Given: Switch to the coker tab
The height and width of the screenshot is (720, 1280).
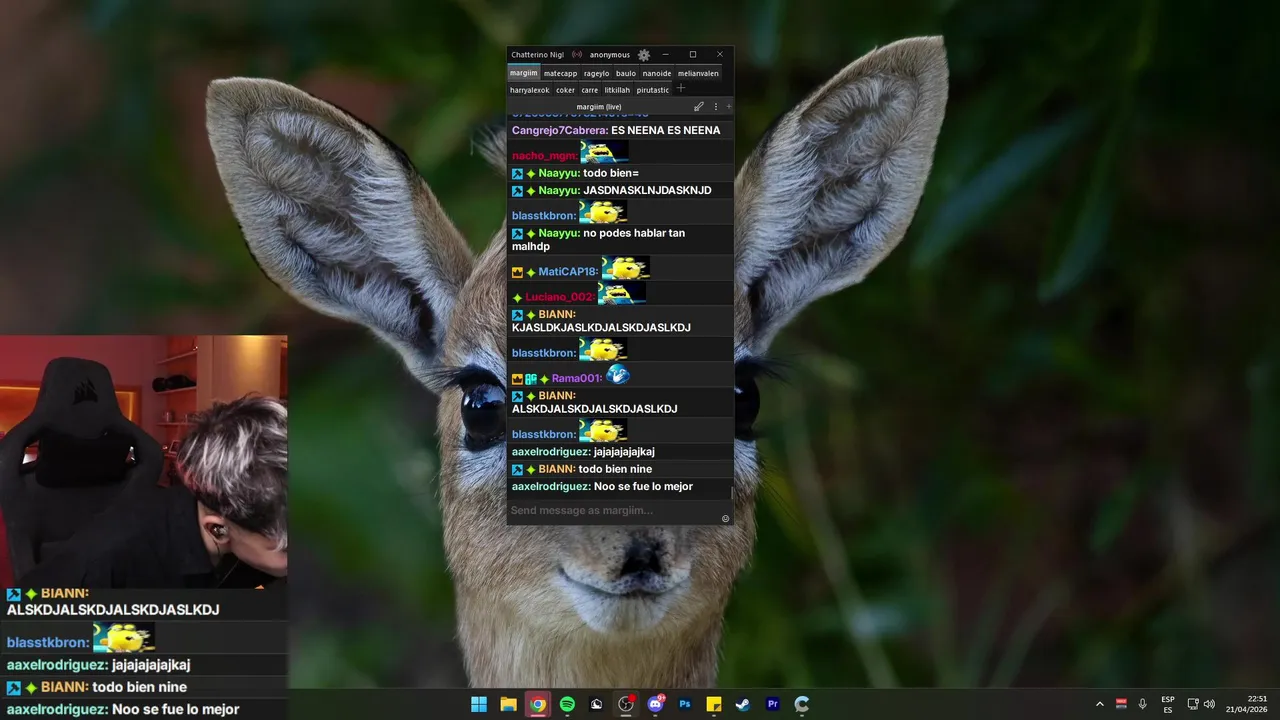Looking at the screenshot, I should (565, 90).
